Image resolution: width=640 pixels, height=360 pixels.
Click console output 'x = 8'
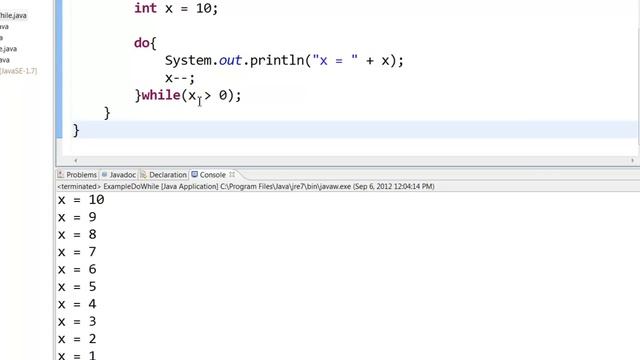(77, 235)
